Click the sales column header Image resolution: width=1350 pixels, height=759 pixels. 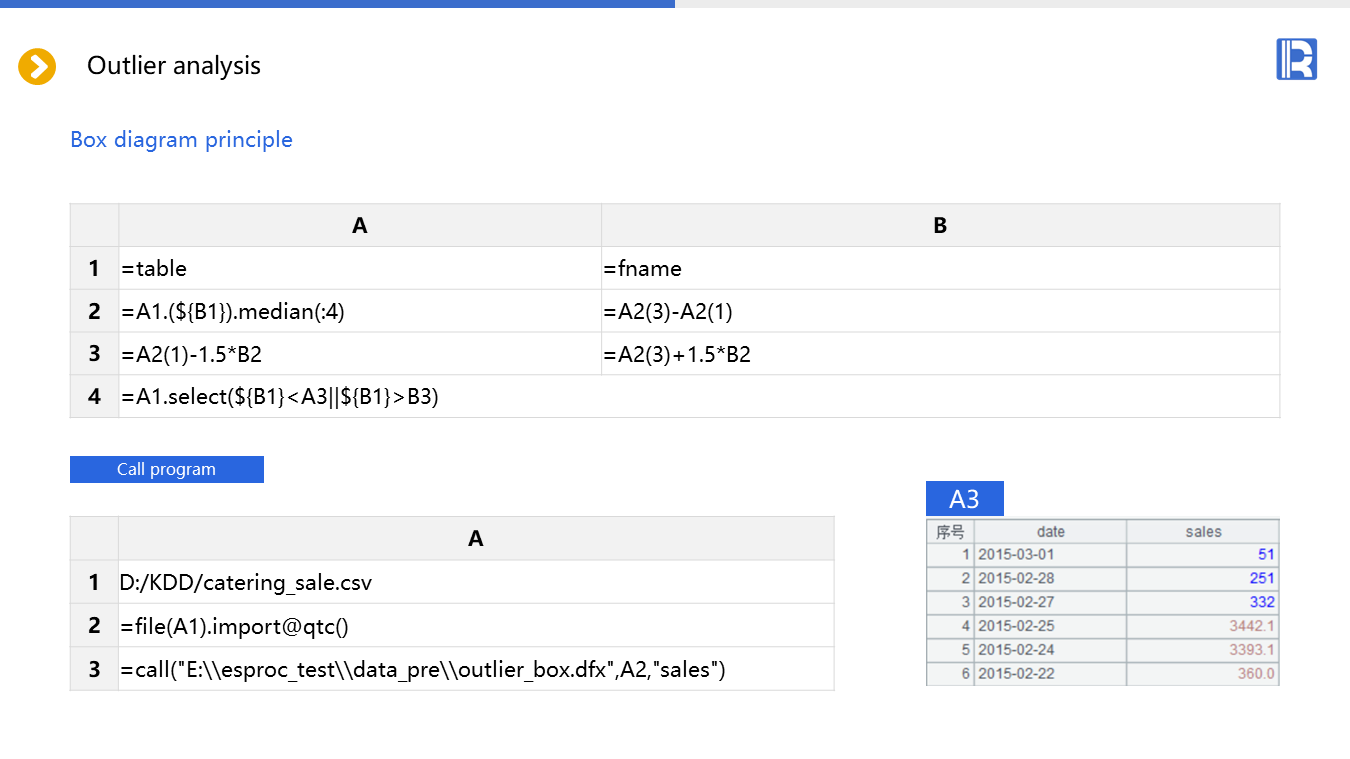tap(1202, 532)
